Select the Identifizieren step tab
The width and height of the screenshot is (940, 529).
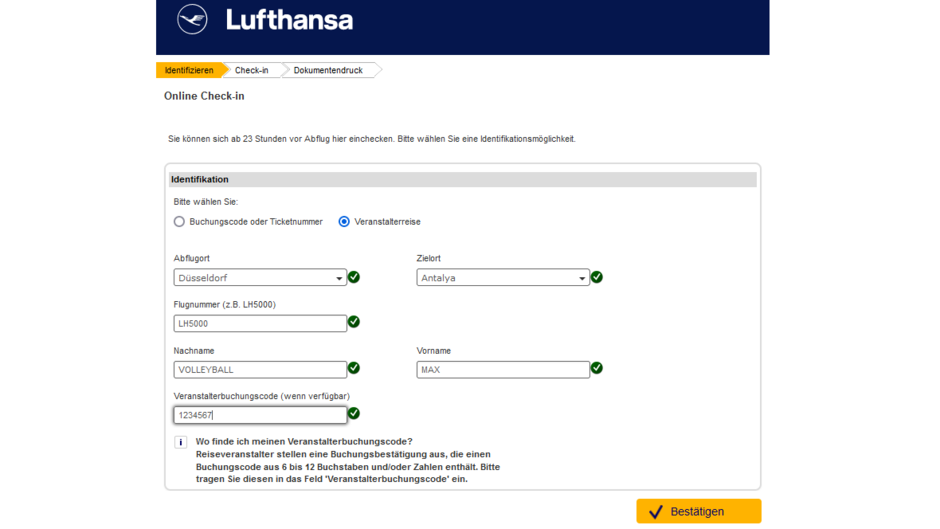click(x=189, y=70)
